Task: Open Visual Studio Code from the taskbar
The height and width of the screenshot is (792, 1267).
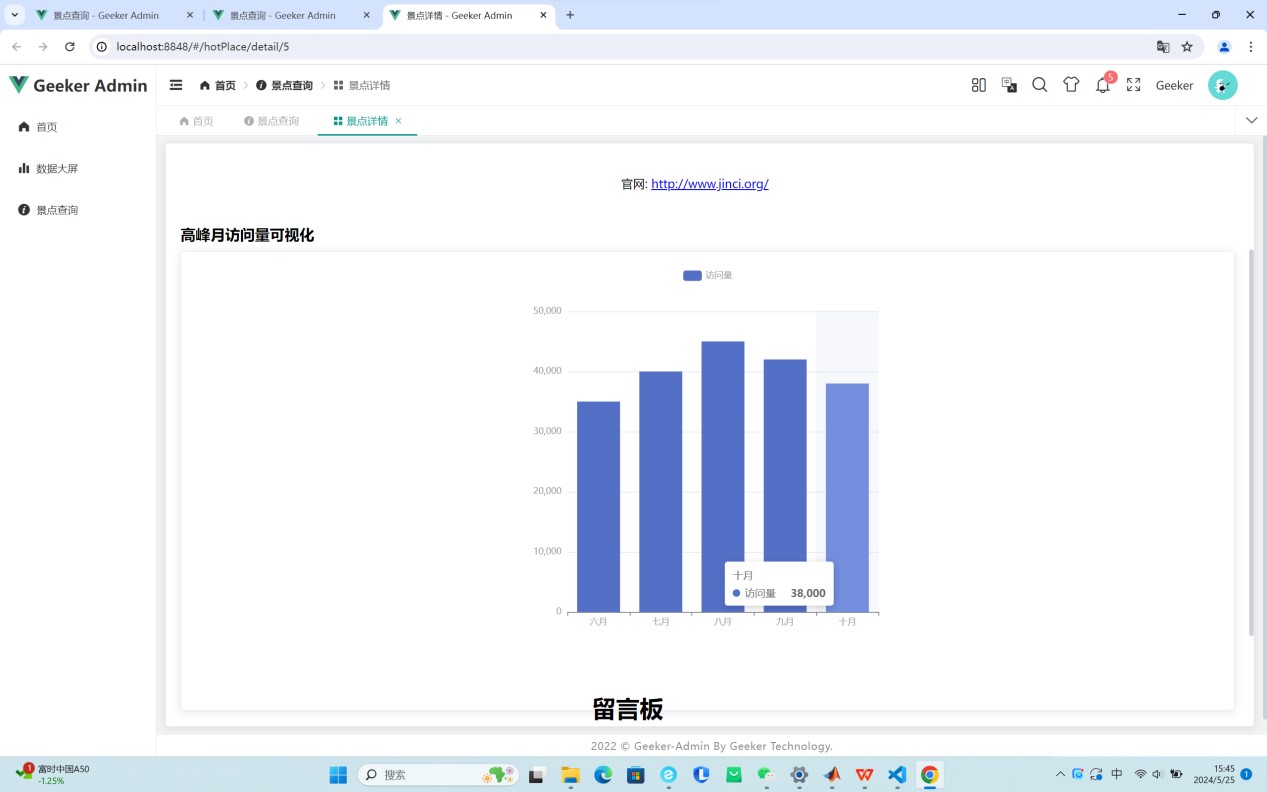Action: coord(897,775)
